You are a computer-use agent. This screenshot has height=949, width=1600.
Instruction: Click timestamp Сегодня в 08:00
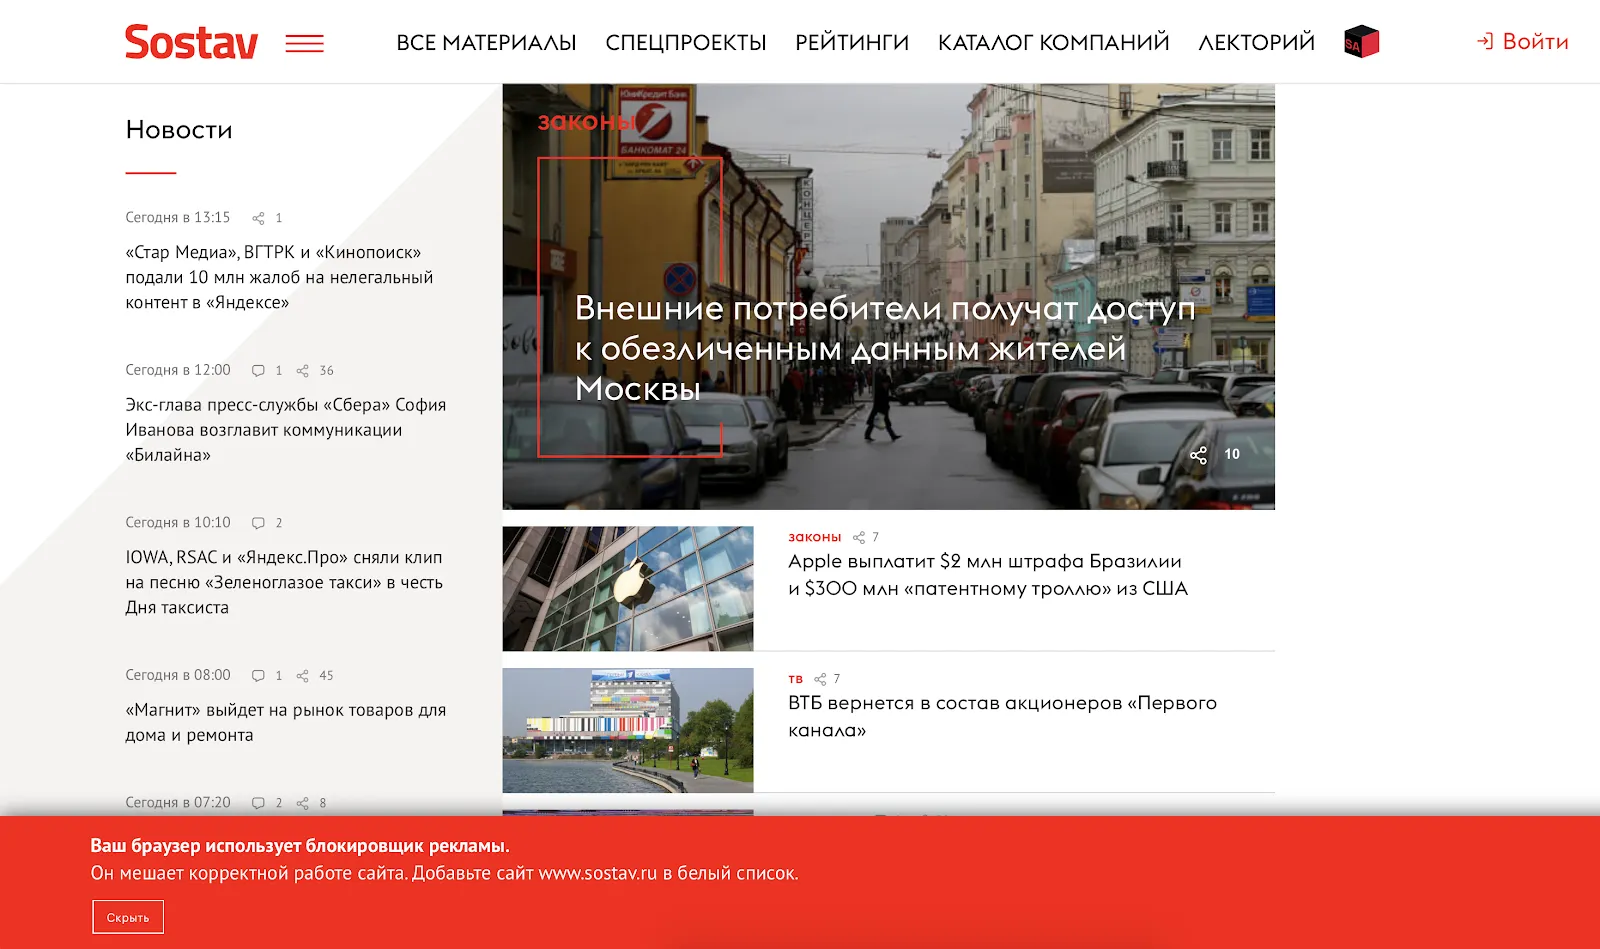click(x=178, y=675)
